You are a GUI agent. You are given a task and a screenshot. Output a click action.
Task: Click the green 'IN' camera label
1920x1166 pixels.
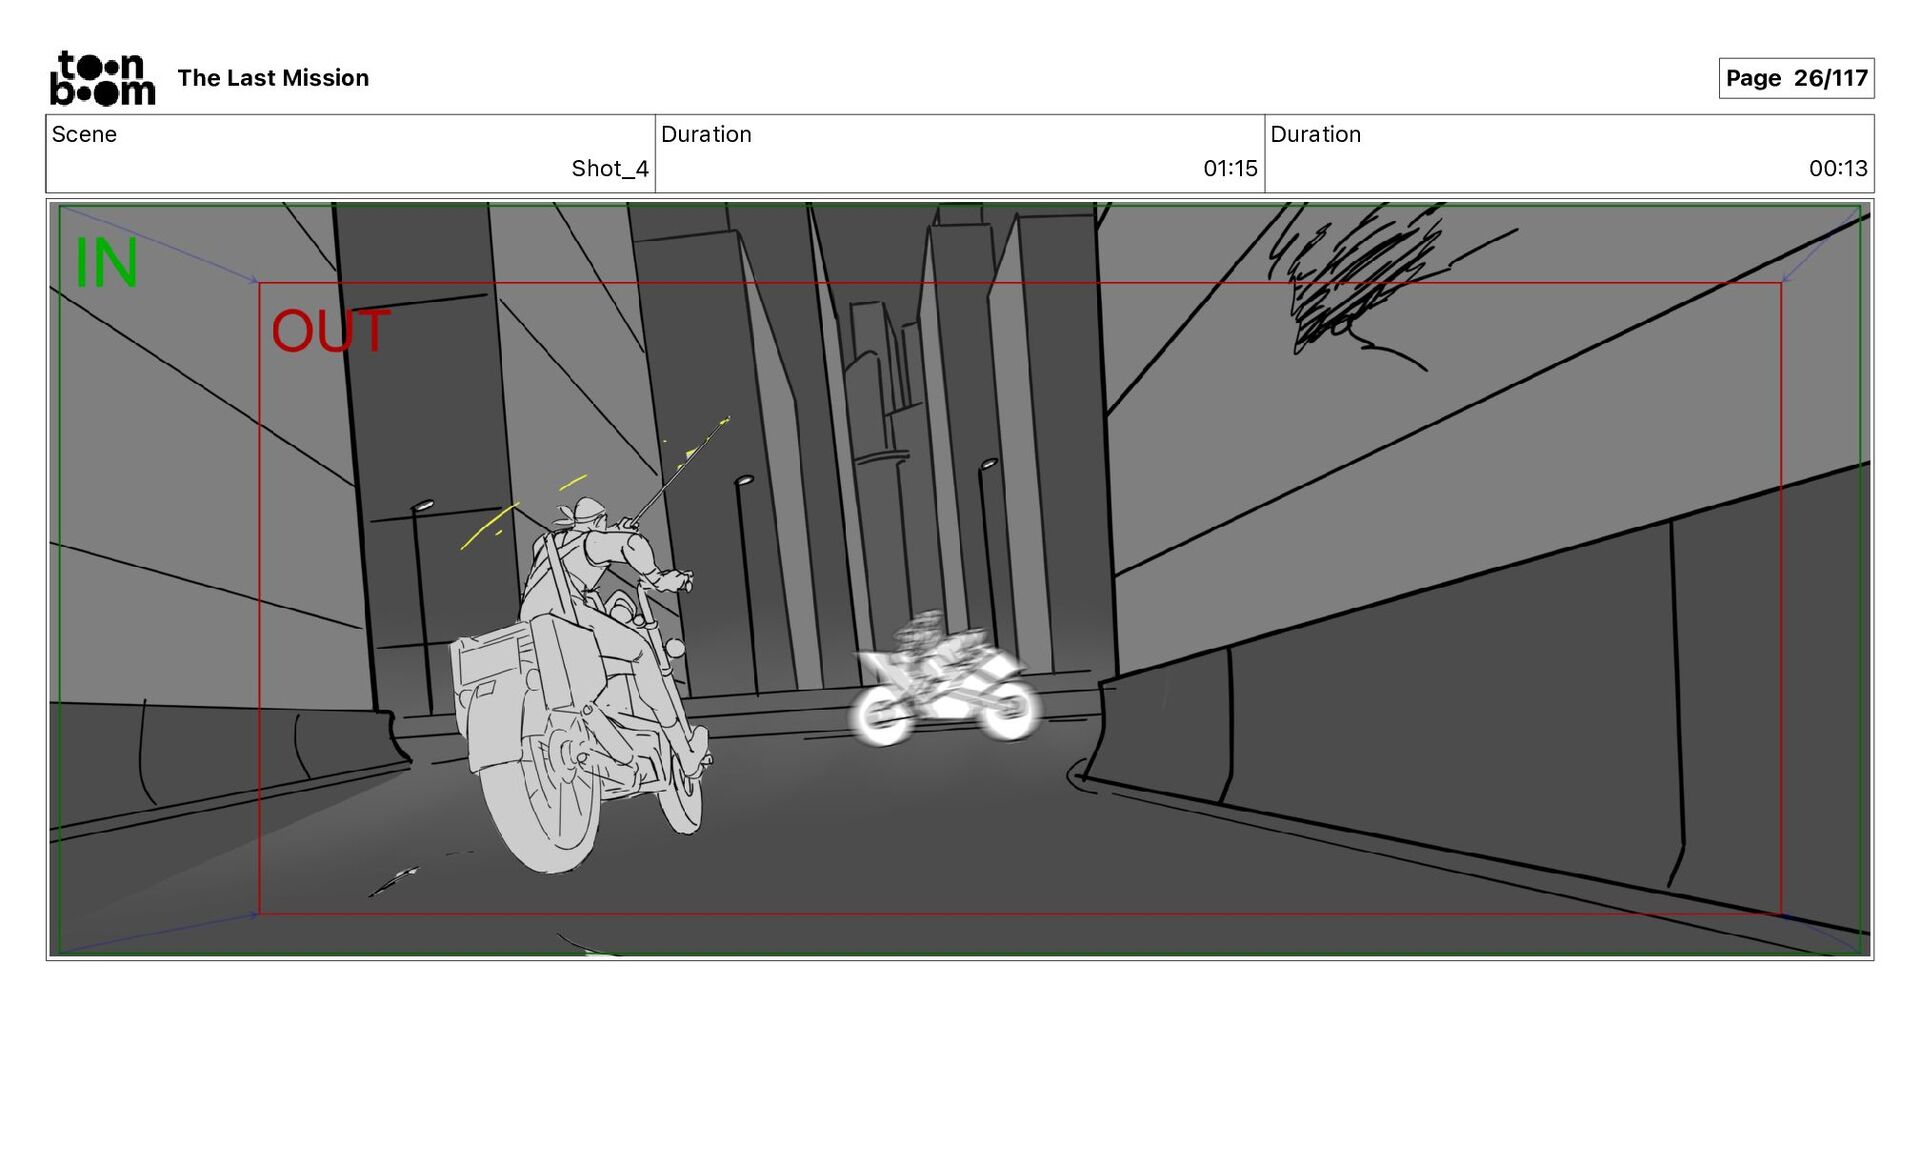point(106,263)
